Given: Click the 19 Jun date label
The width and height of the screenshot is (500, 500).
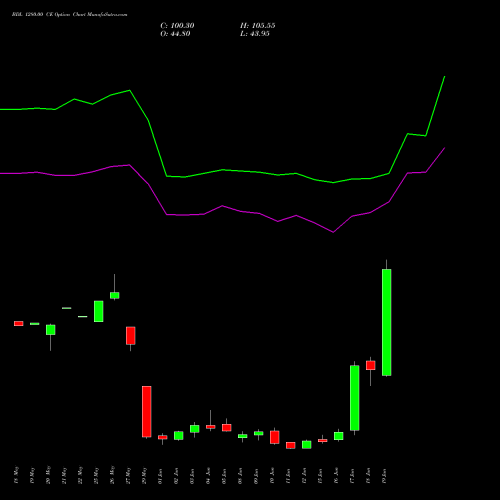Looking at the screenshot, I should click(384, 476).
